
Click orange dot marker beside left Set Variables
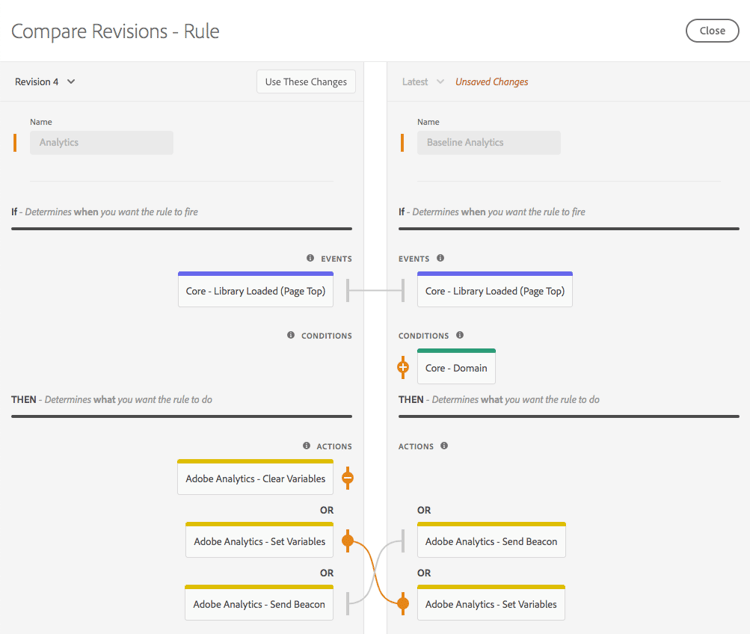click(x=348, y=541)
